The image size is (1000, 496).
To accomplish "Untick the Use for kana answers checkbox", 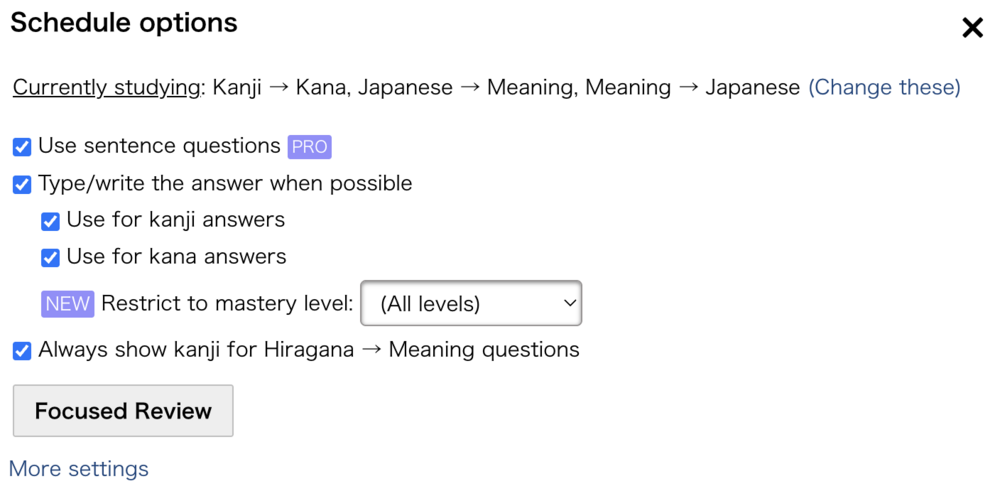I will tap(50, 258).
